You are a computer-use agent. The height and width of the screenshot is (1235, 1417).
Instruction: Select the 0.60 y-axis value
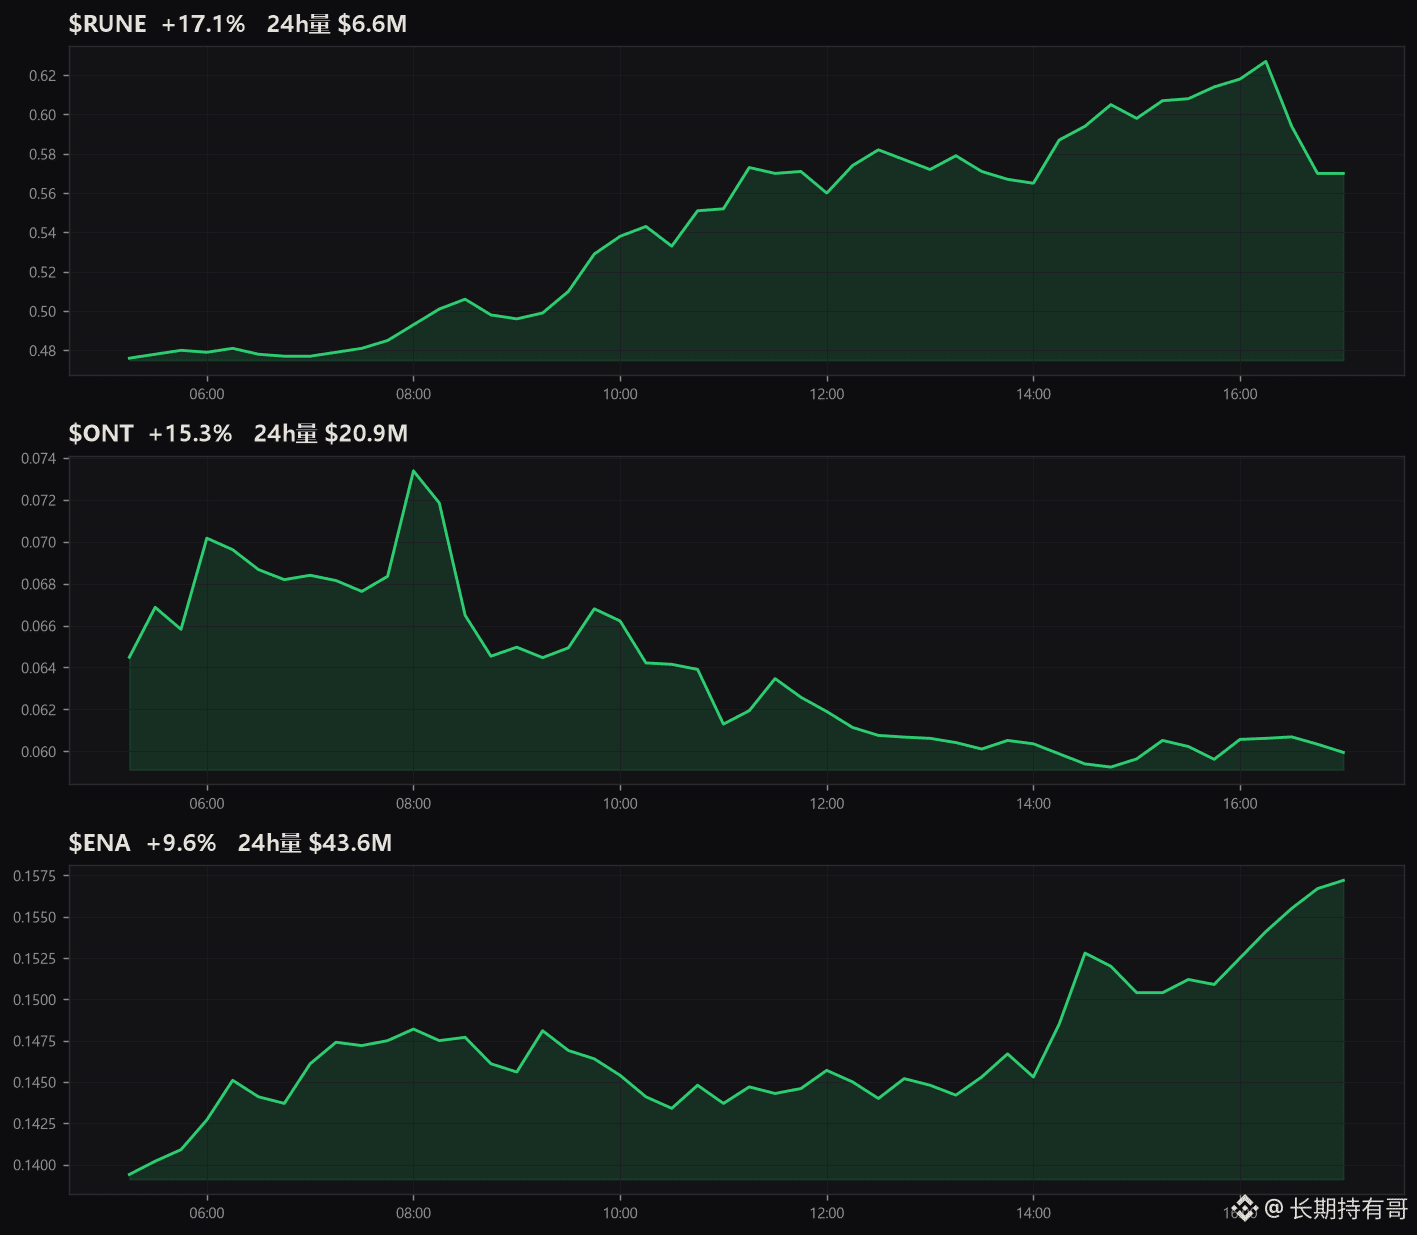click(x=43, y=115)
